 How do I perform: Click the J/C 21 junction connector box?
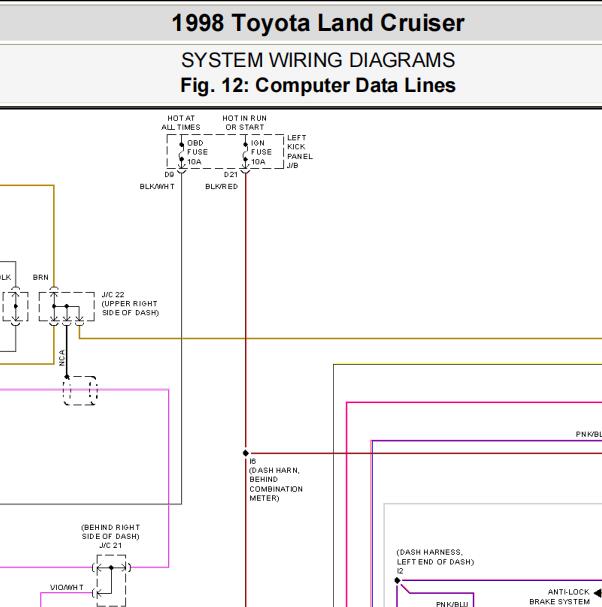pos(111,580)
